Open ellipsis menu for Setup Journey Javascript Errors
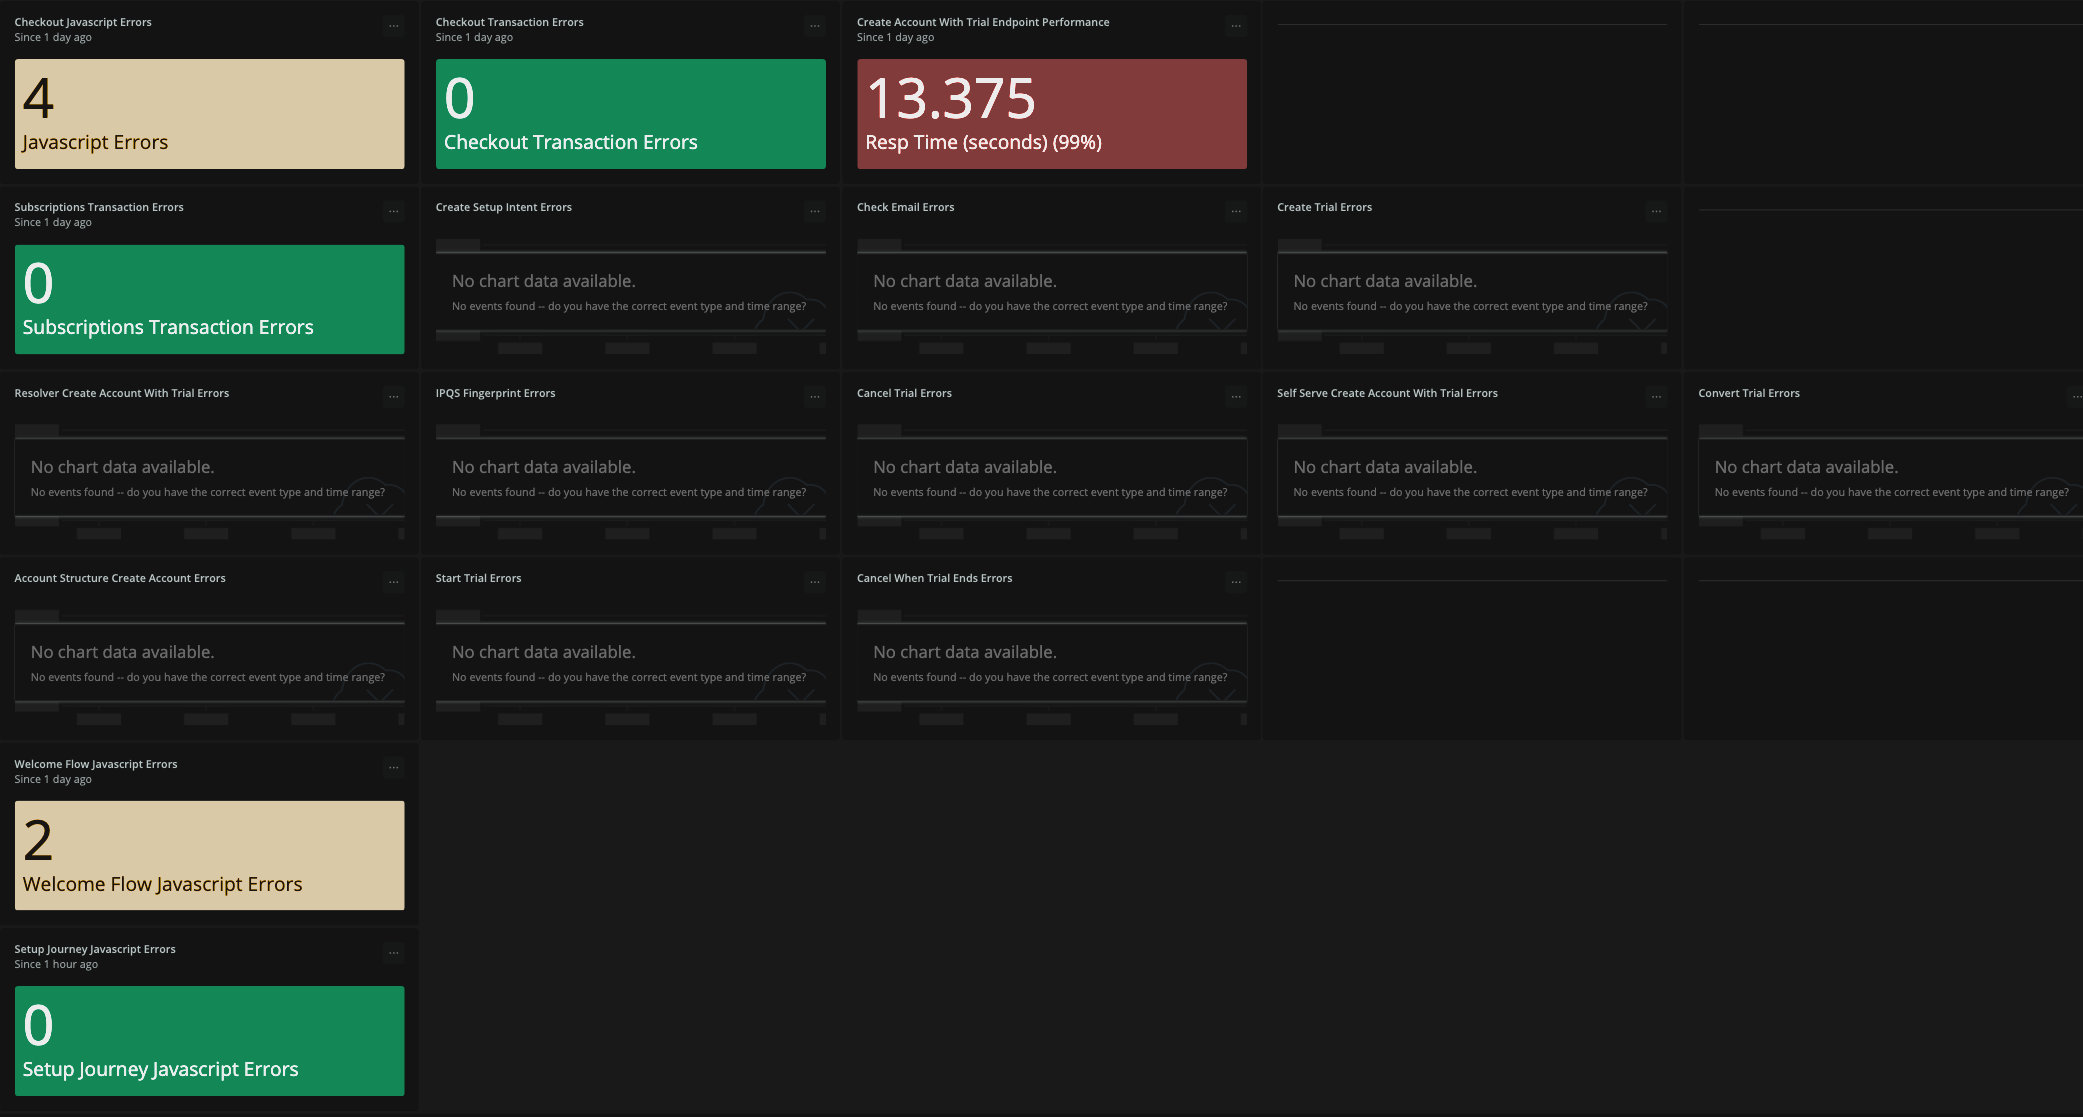Image resolution: width=2083 pixels, height=1117 pixels. tap(394, 953)
